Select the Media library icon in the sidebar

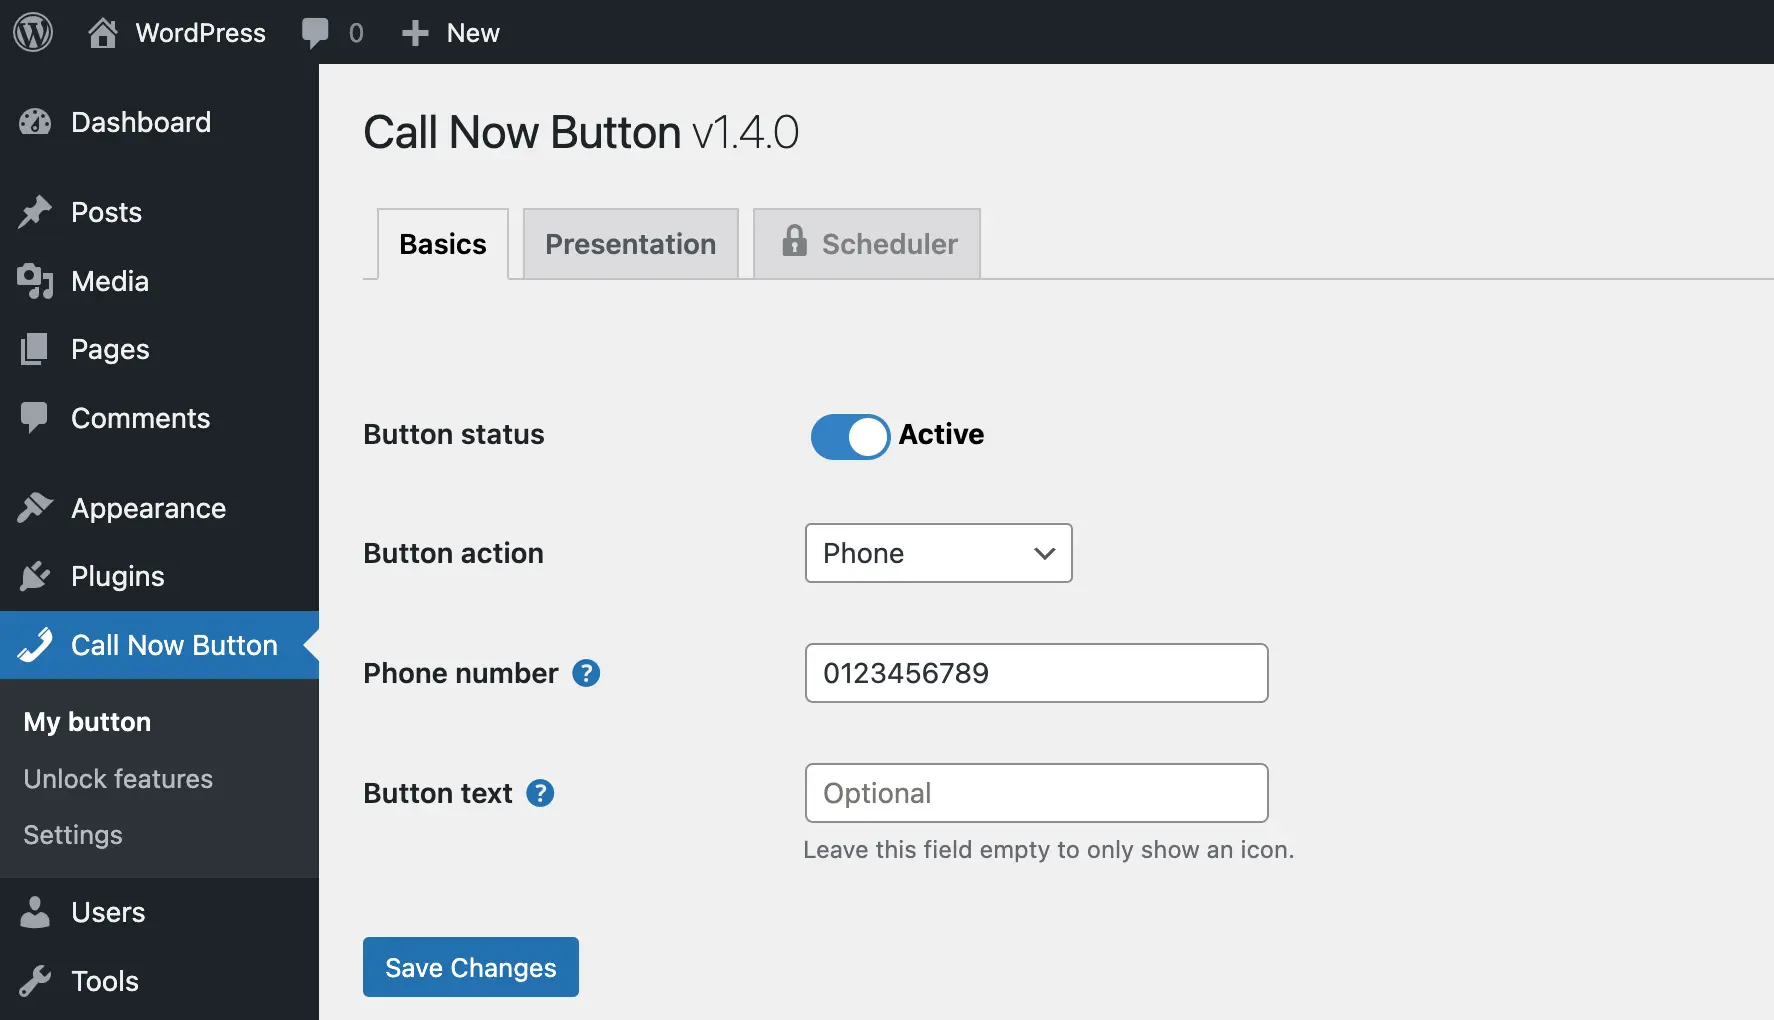[x=36, y=281]
